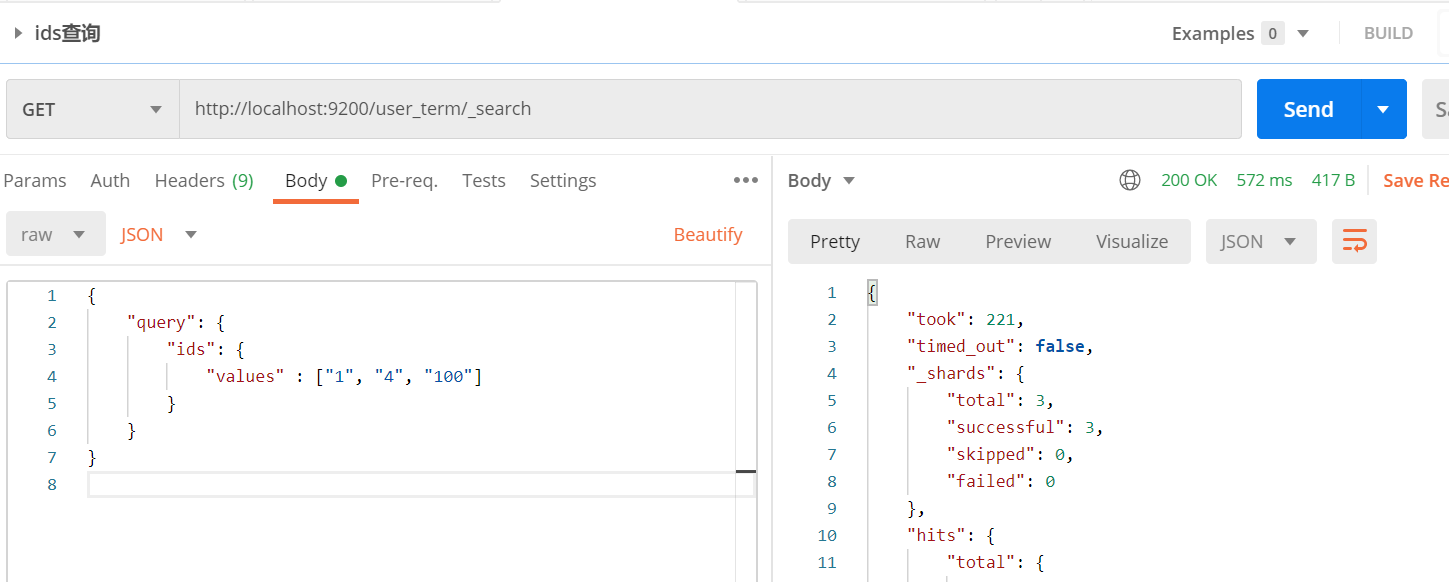Switch to the Headers tab
Viewport: 1449px width, 582px height.
click(204, 181)
